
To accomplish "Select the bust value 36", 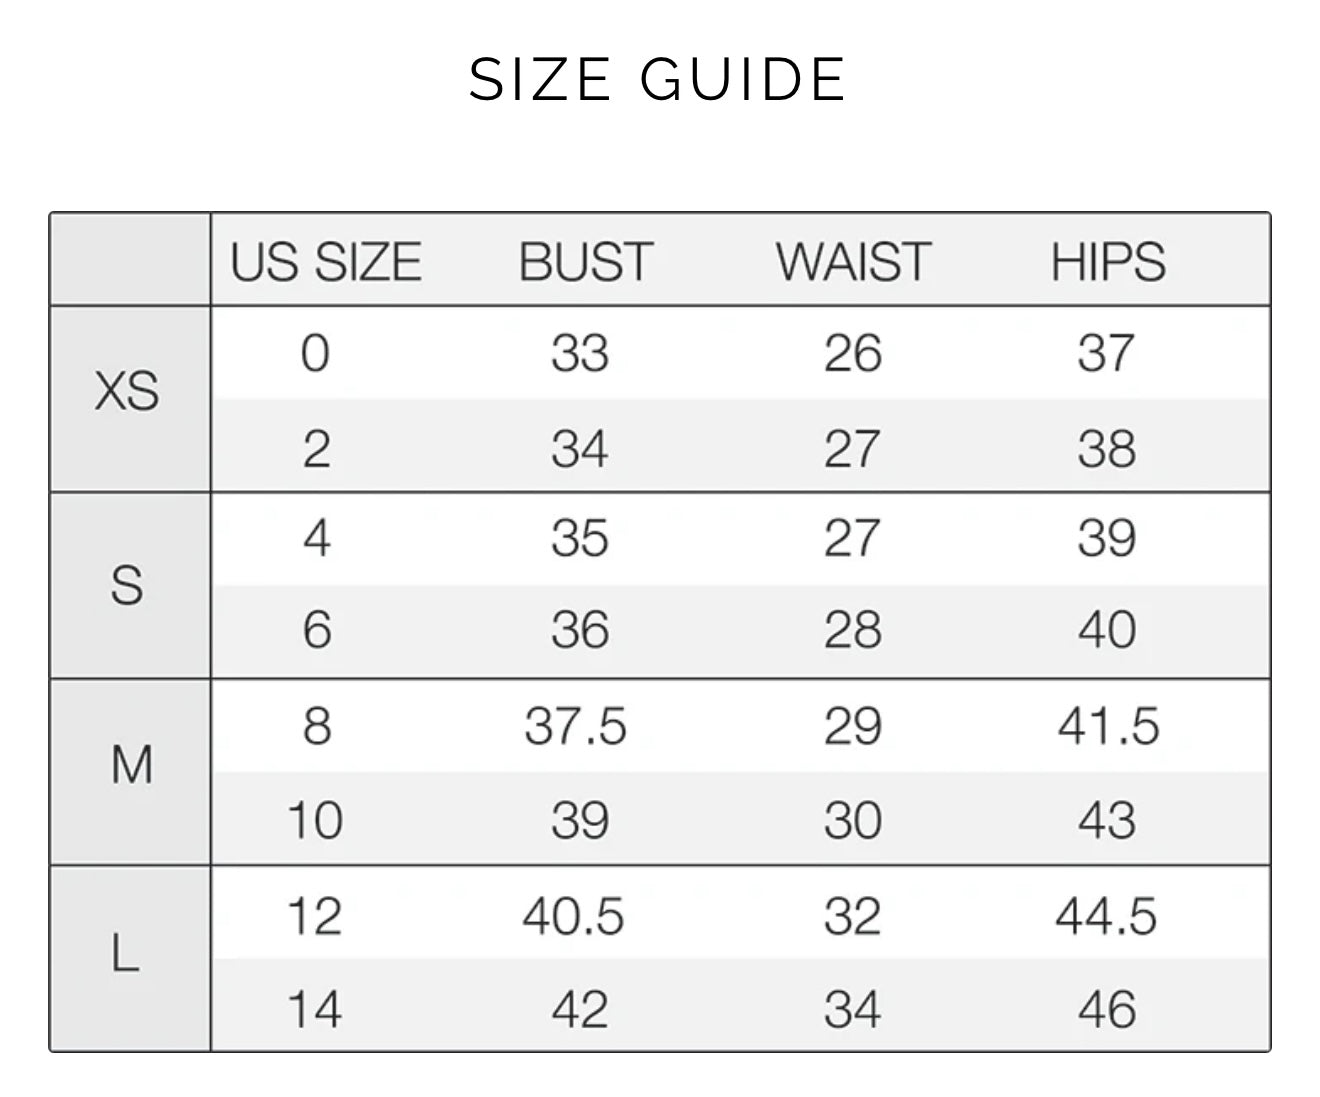I will [580, 630].
